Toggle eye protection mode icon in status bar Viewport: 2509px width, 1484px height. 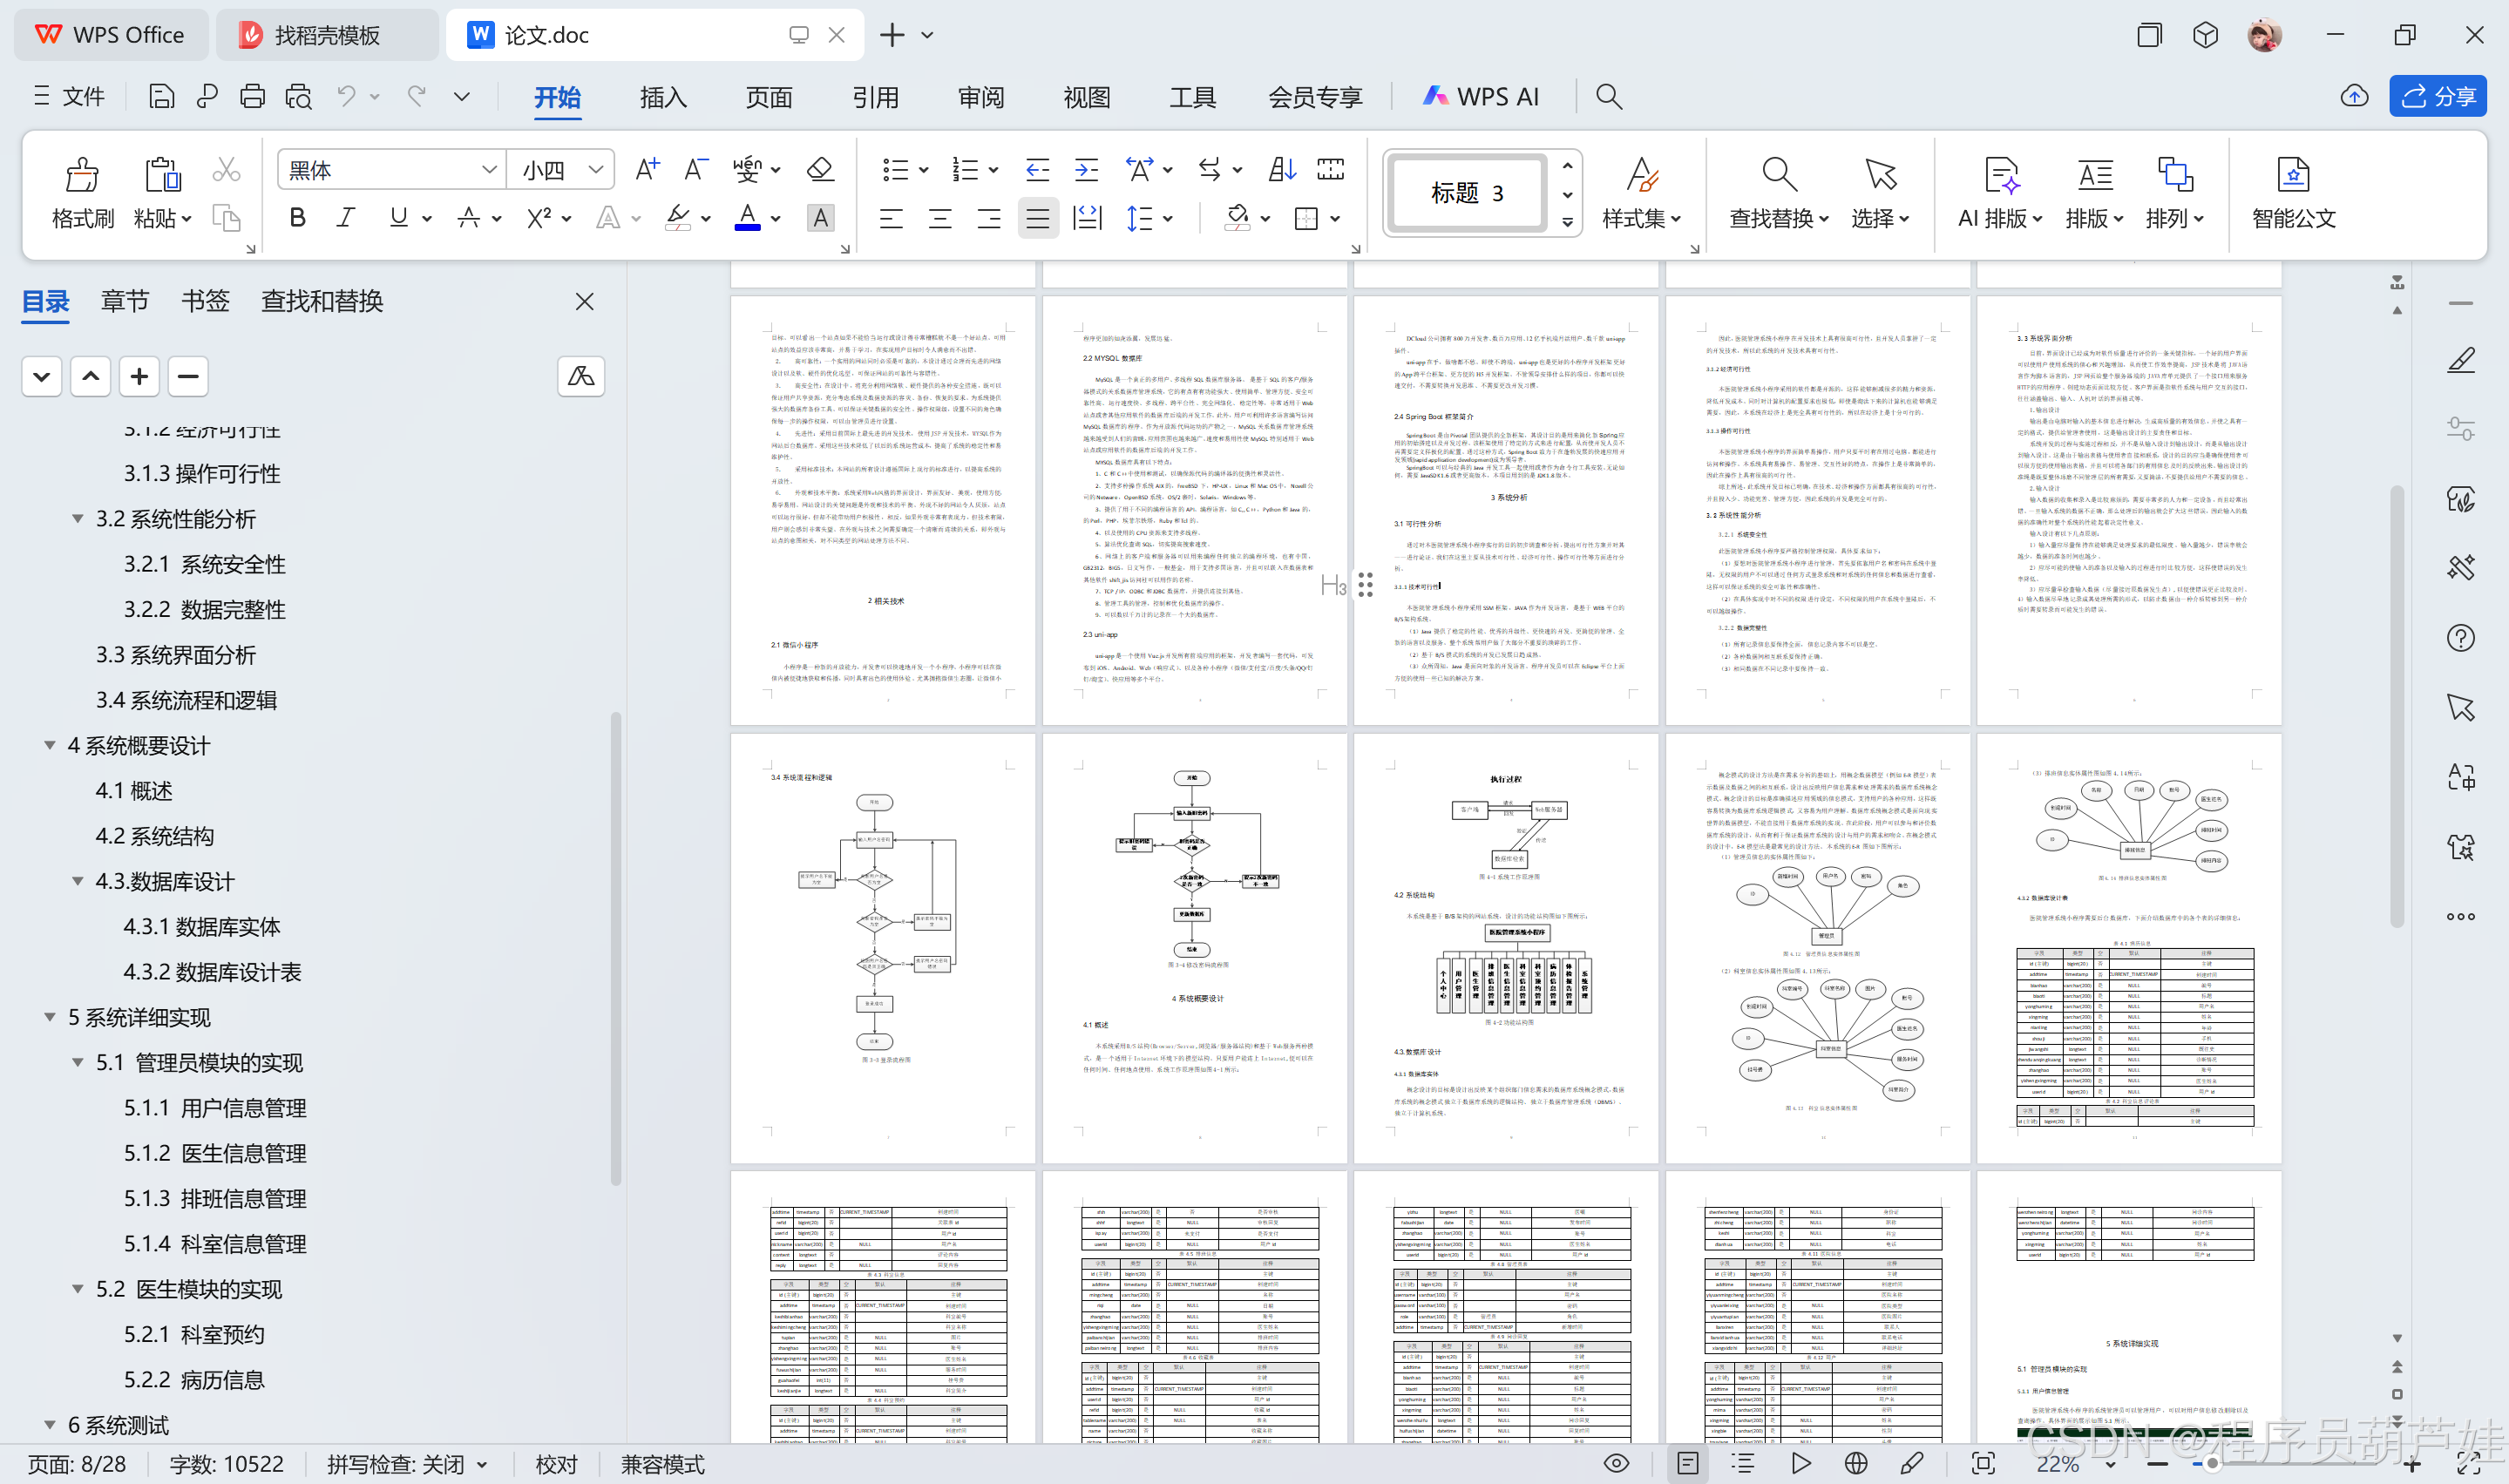(x=1616, y=1464)
